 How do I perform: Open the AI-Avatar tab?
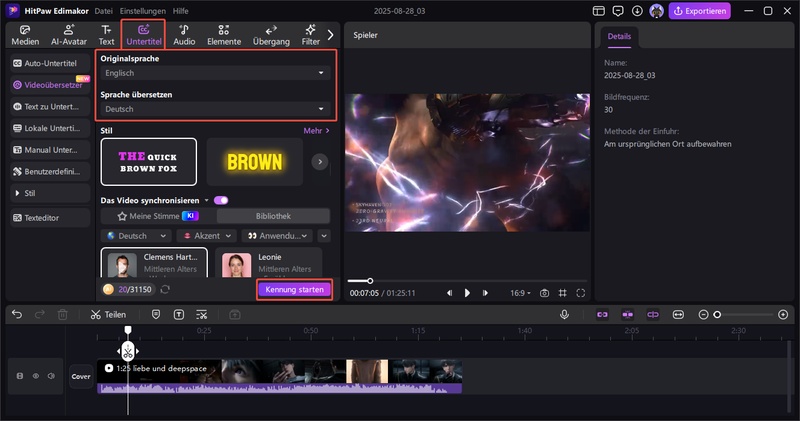[69, 35]
